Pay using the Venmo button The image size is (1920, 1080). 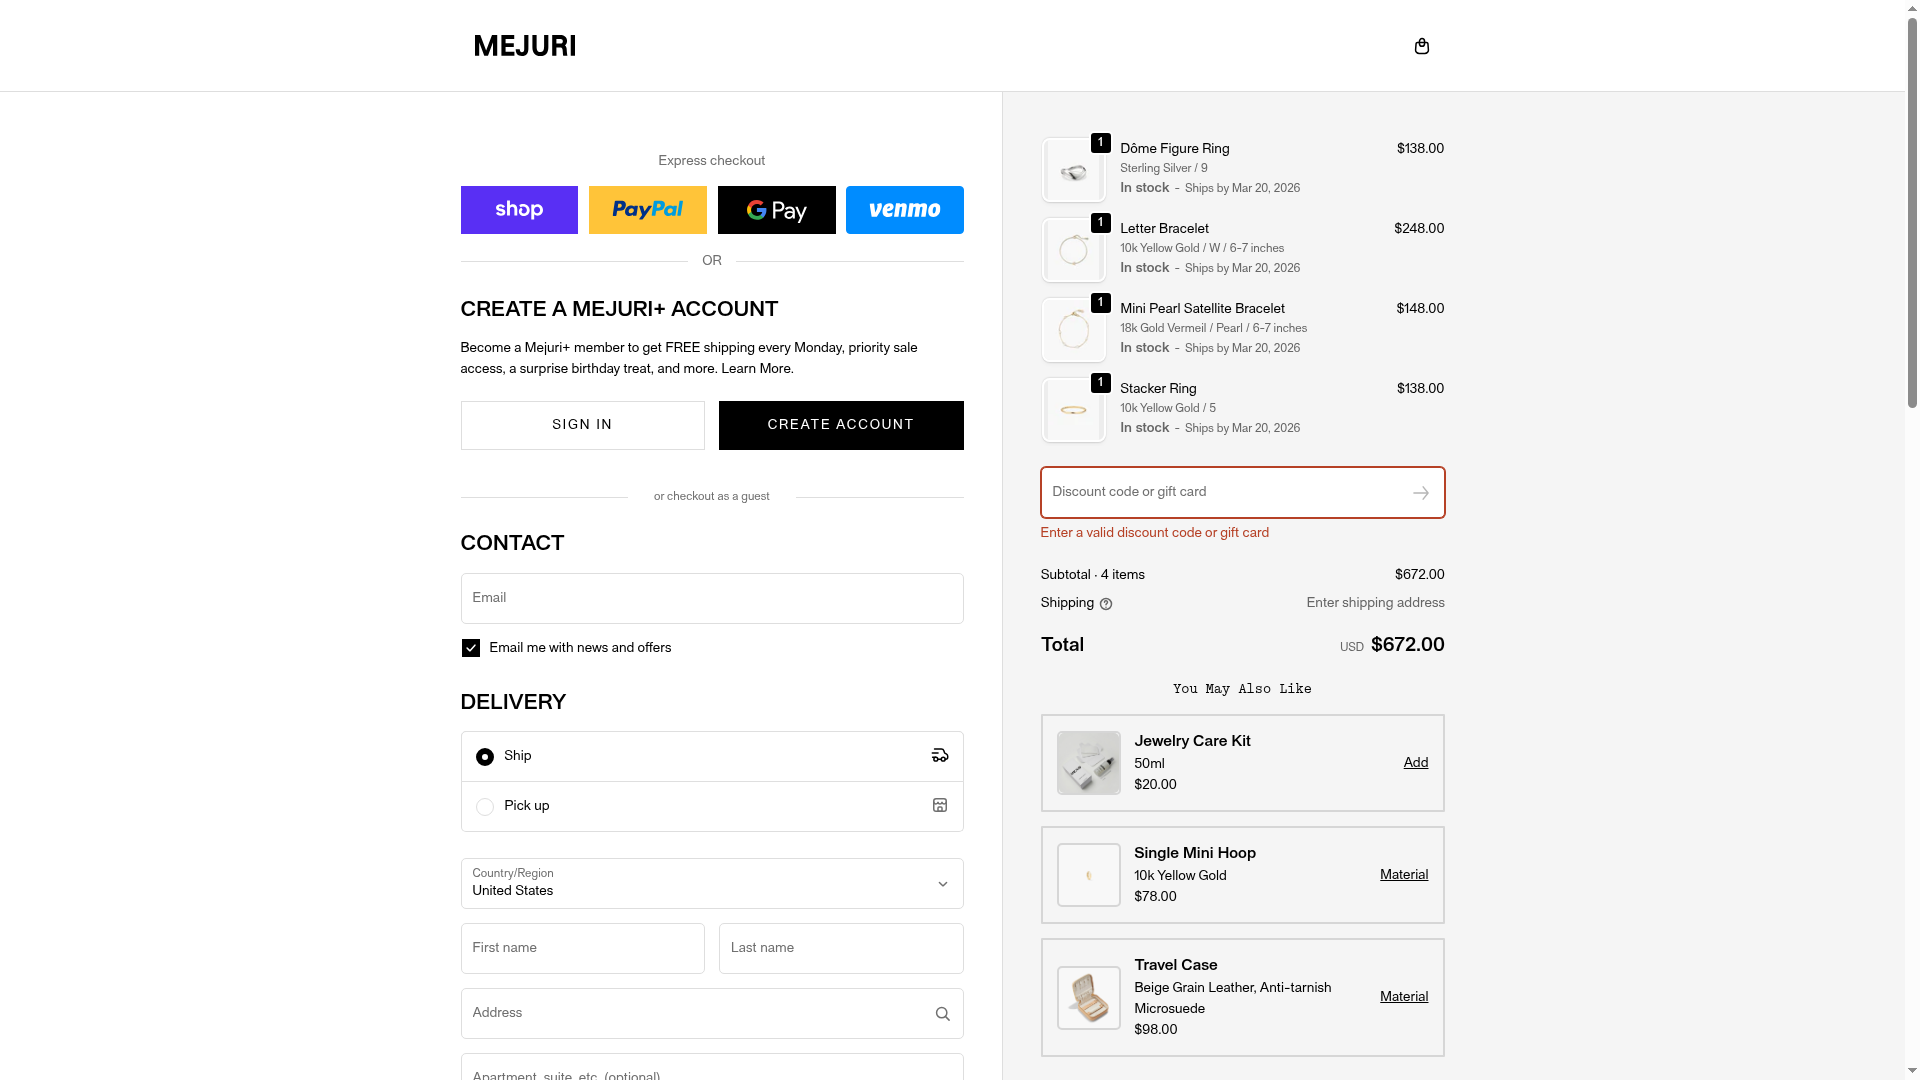point(904,210)
